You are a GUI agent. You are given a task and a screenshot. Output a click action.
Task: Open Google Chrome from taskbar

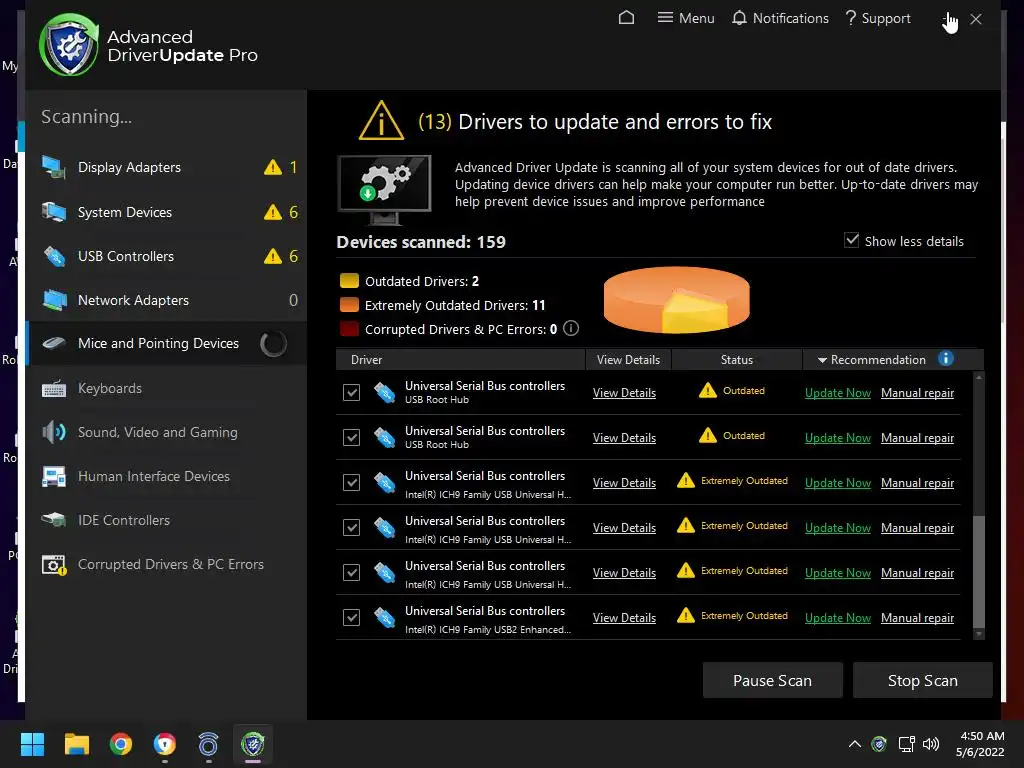tap(121, 744)
